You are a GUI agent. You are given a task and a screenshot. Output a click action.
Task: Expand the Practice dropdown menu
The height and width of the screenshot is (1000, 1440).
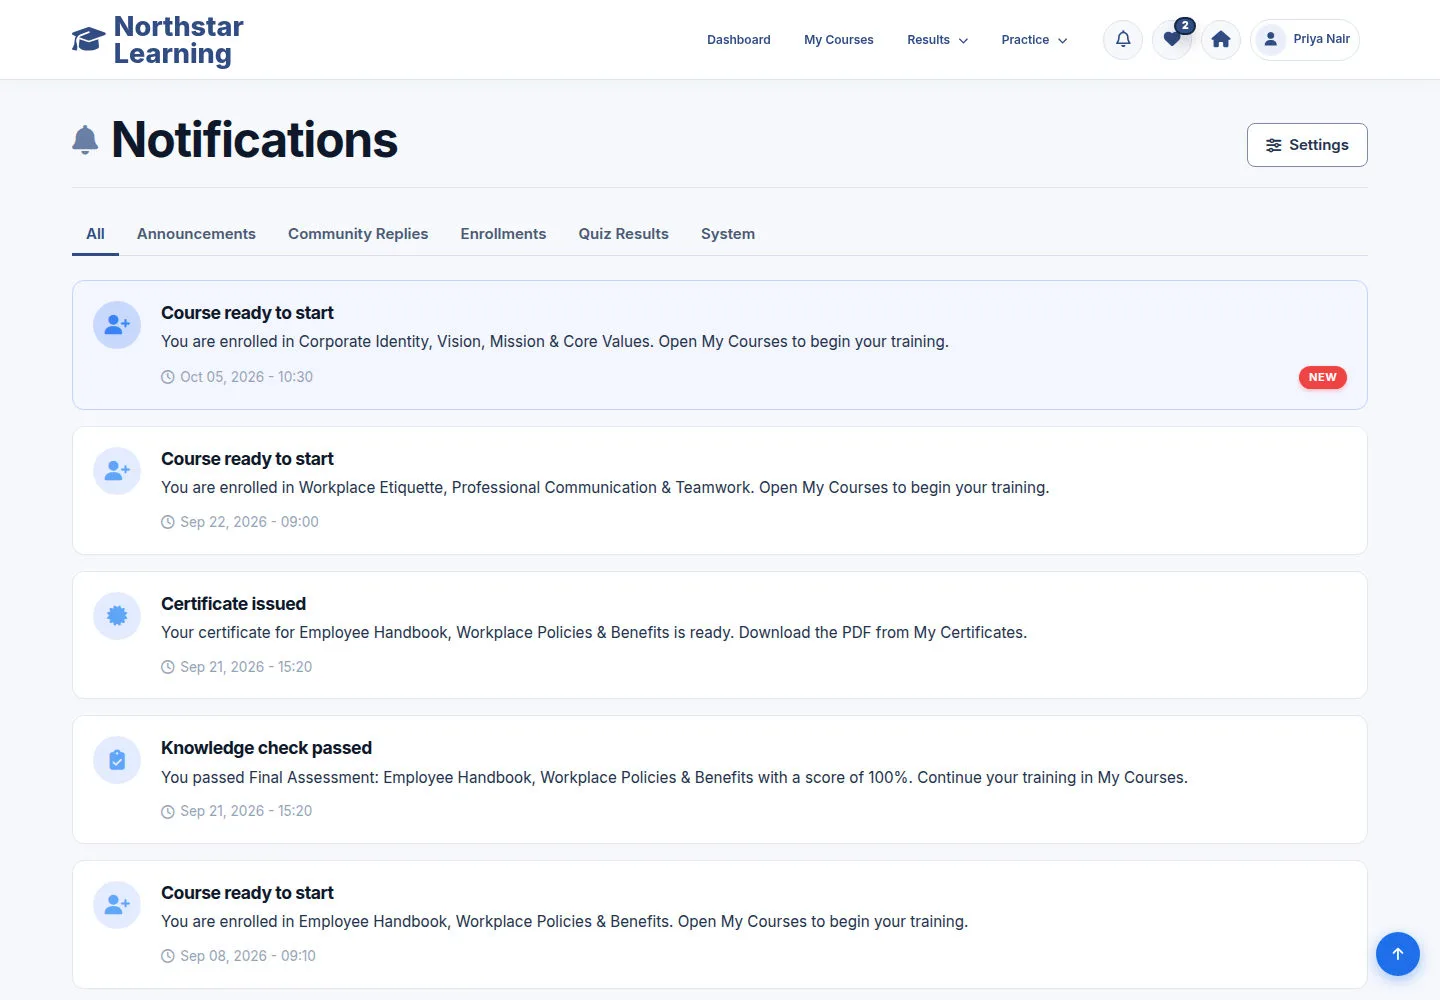tap(1034, 40)
